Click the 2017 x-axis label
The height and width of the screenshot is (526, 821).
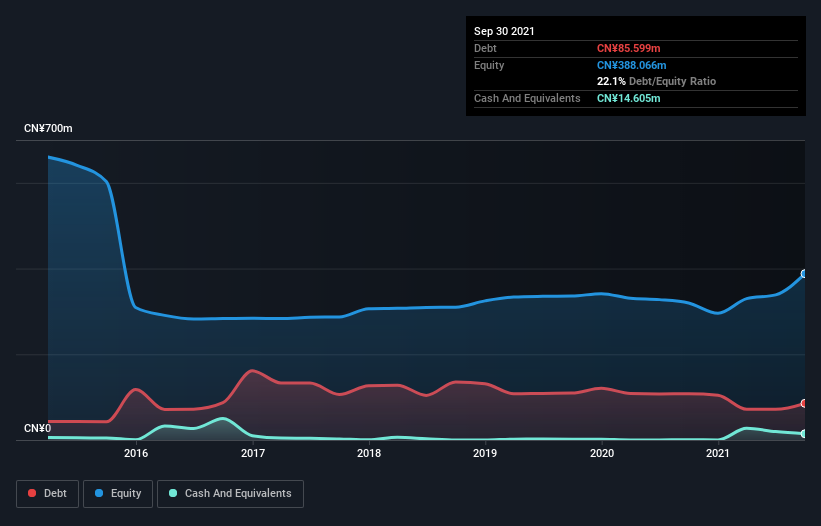pyautogui.click(x=253, y=453)
